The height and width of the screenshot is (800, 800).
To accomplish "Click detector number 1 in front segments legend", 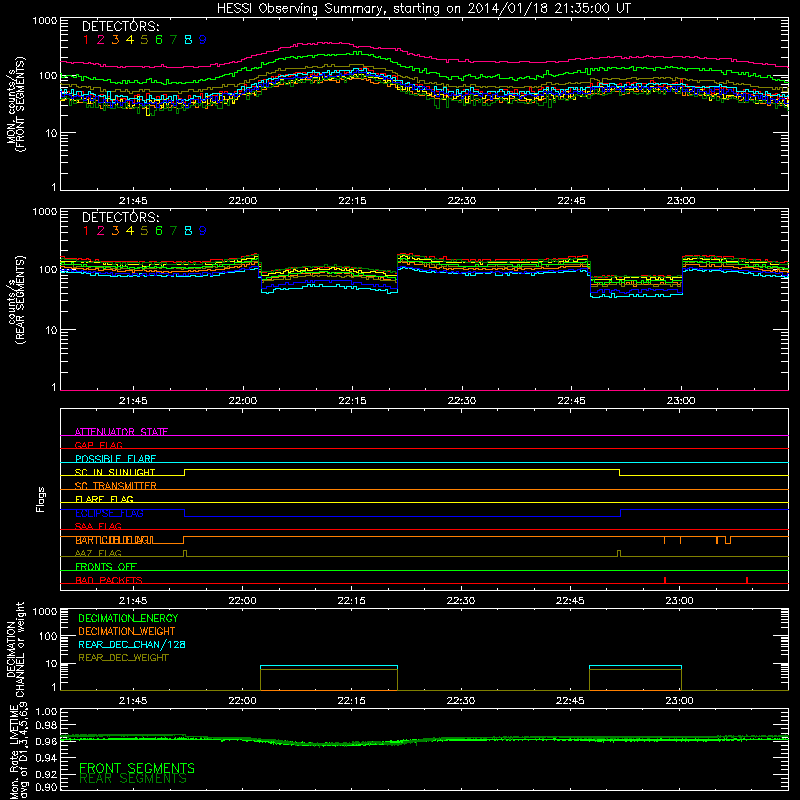I will pos(86,40).
